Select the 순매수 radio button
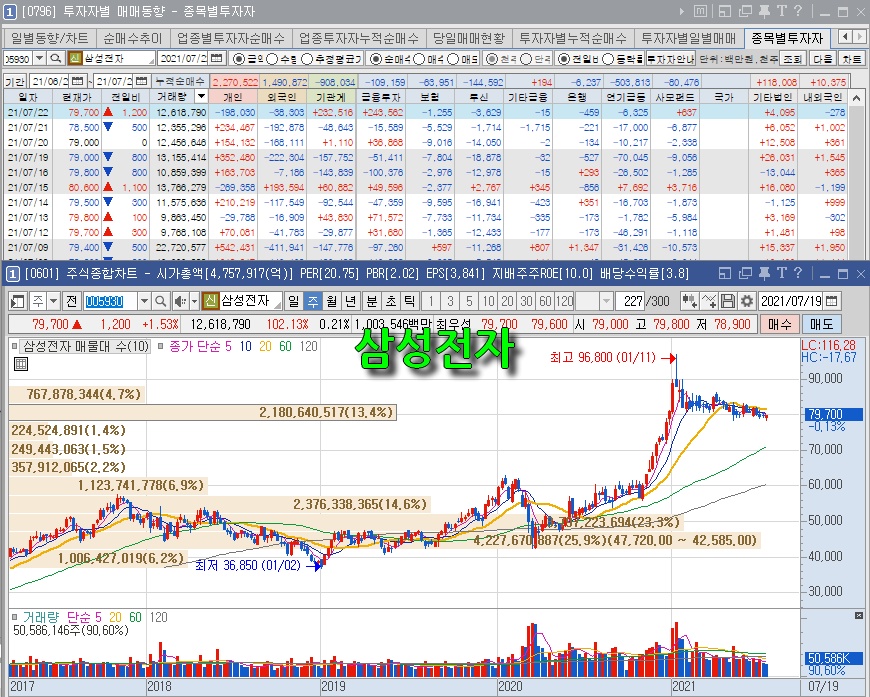 pos(376,58)
